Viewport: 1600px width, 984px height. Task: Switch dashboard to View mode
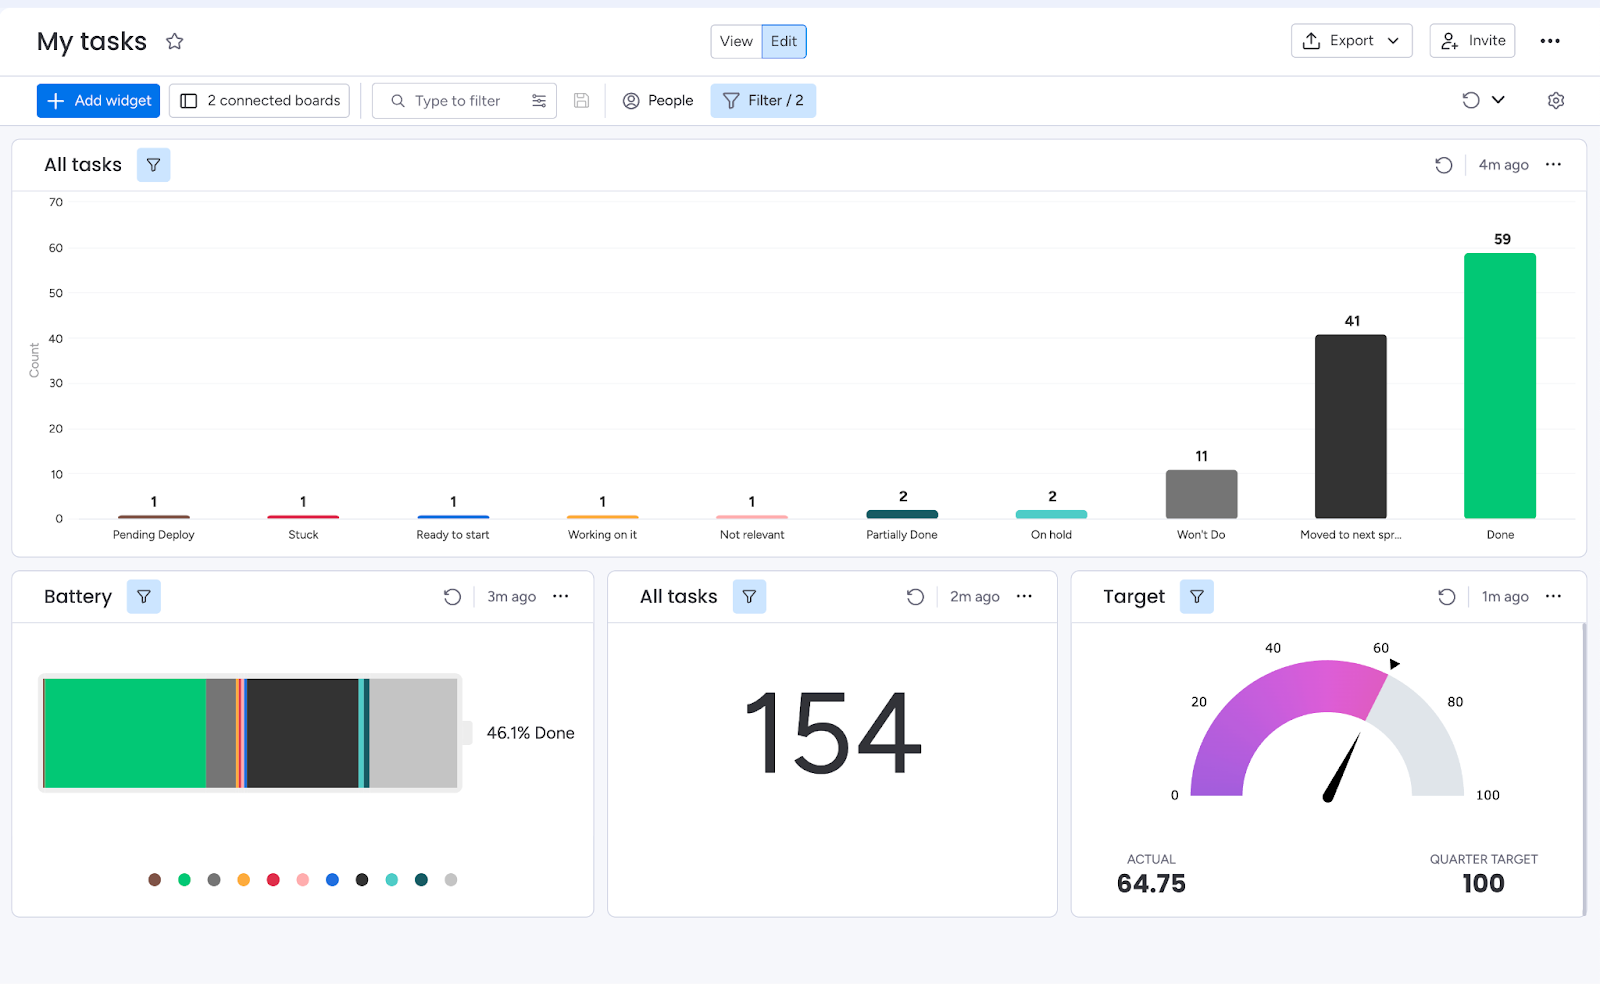736,41
